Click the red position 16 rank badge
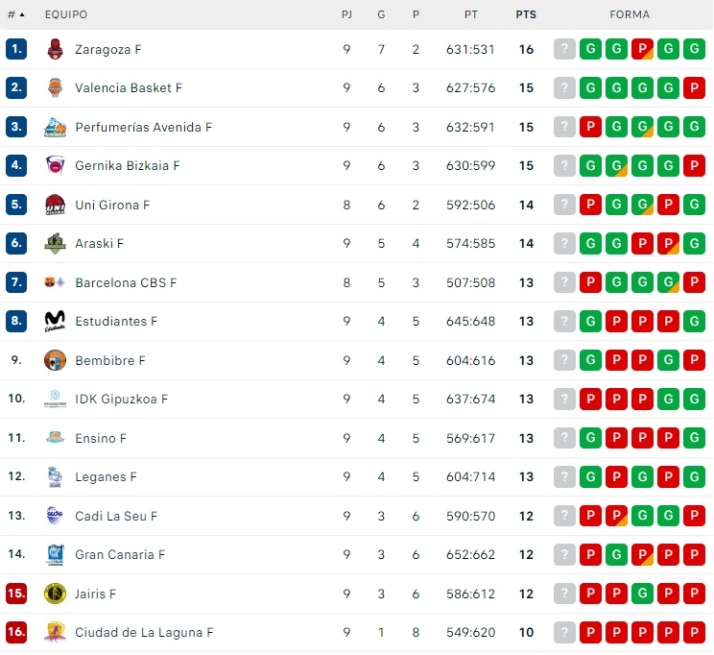Viewport: 714px width, 655px height. pyautogui.click(x=16, y=633)
